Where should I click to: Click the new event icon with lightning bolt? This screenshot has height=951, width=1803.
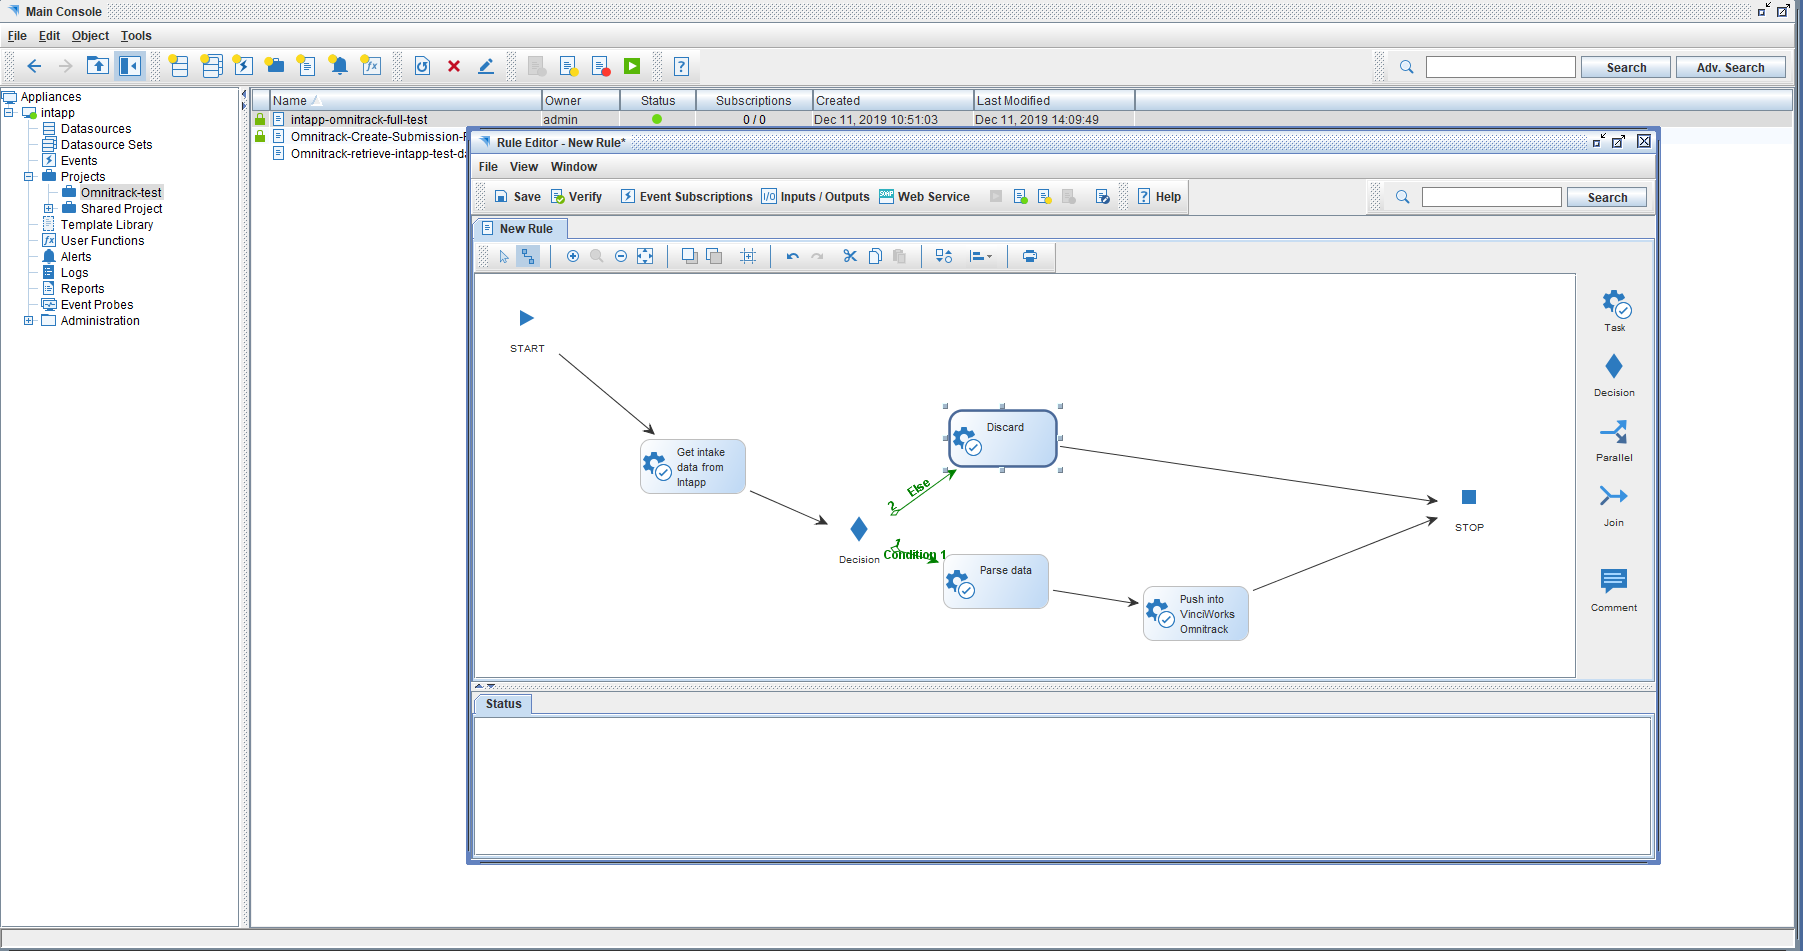243,66
